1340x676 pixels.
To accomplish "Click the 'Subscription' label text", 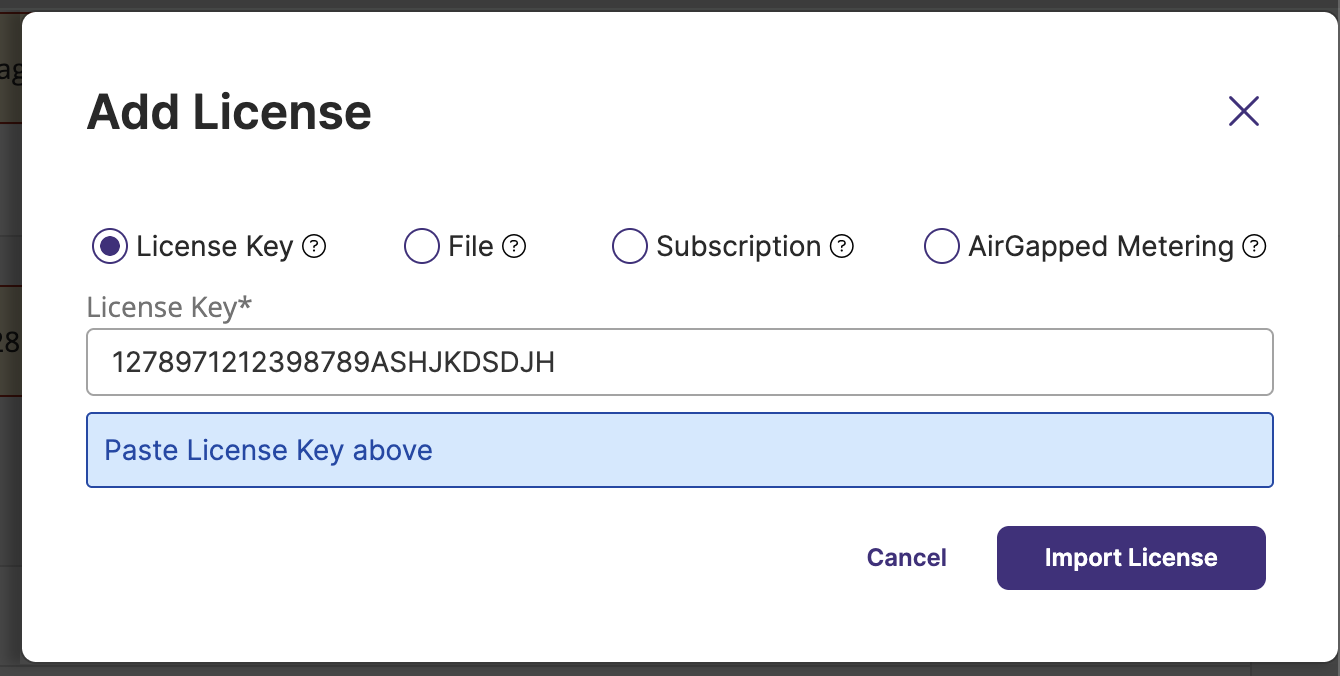I will coord(739,247).
